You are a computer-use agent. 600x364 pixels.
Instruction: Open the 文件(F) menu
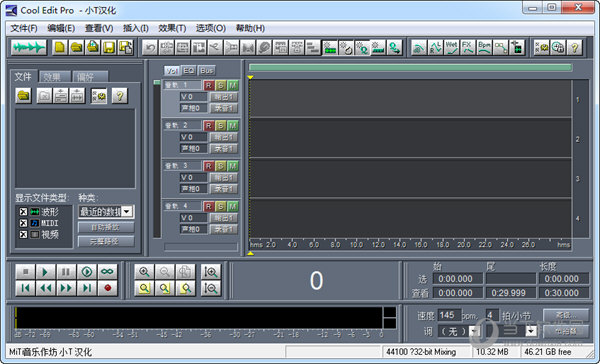click(24, 28)
